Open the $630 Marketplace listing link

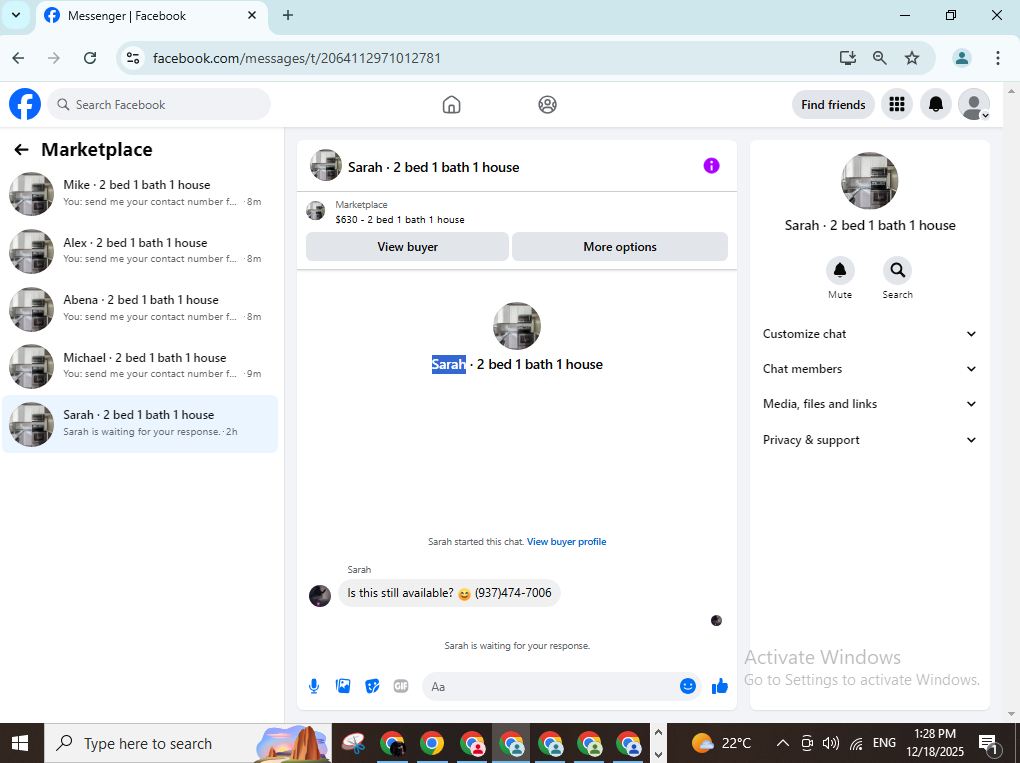click(x=399, y=220)
